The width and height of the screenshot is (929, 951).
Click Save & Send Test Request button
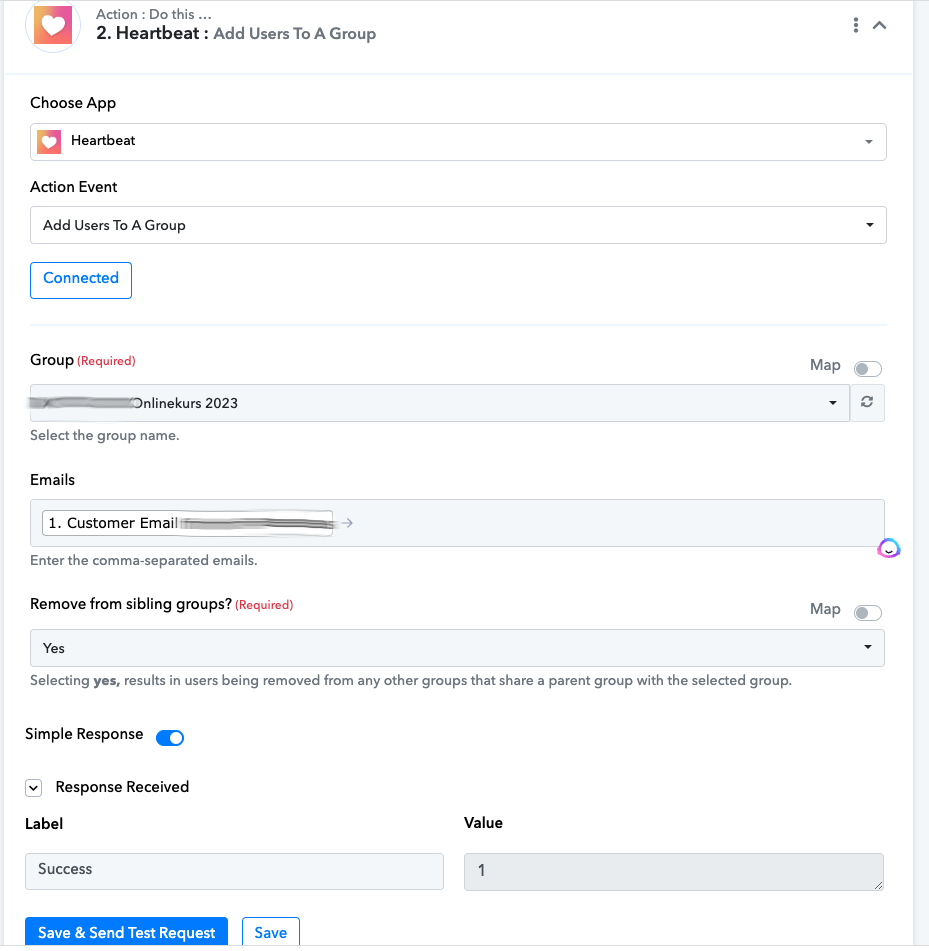click(x=126, y=932)
